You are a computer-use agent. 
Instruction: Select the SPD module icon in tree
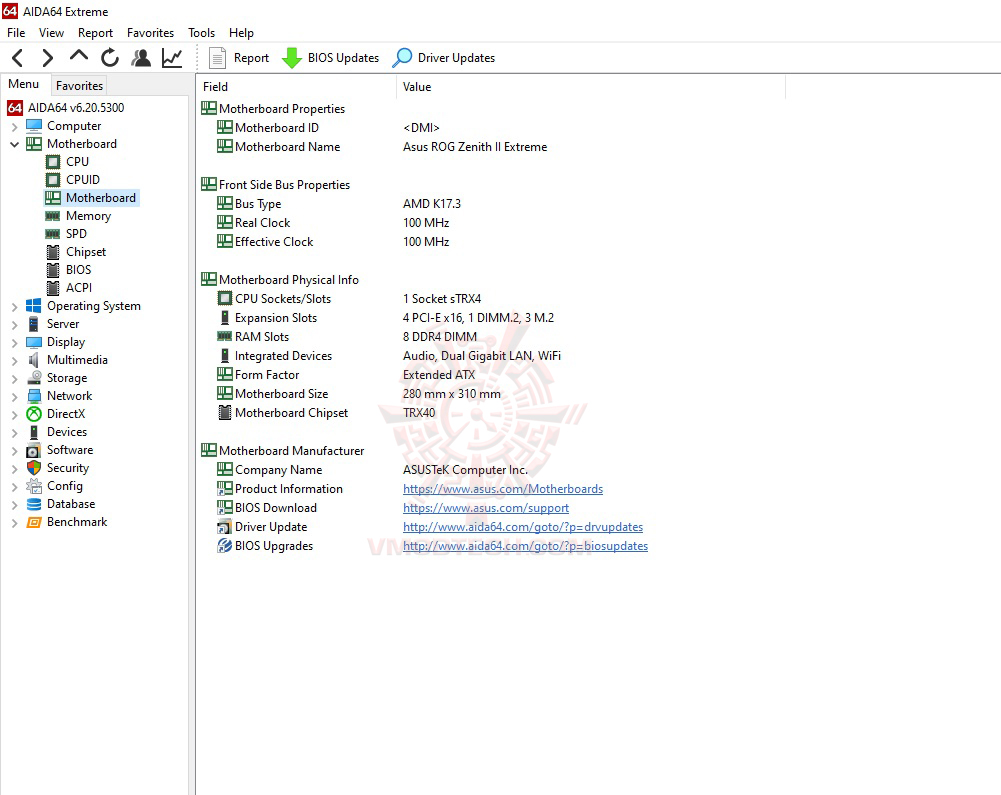coord(53,234)
